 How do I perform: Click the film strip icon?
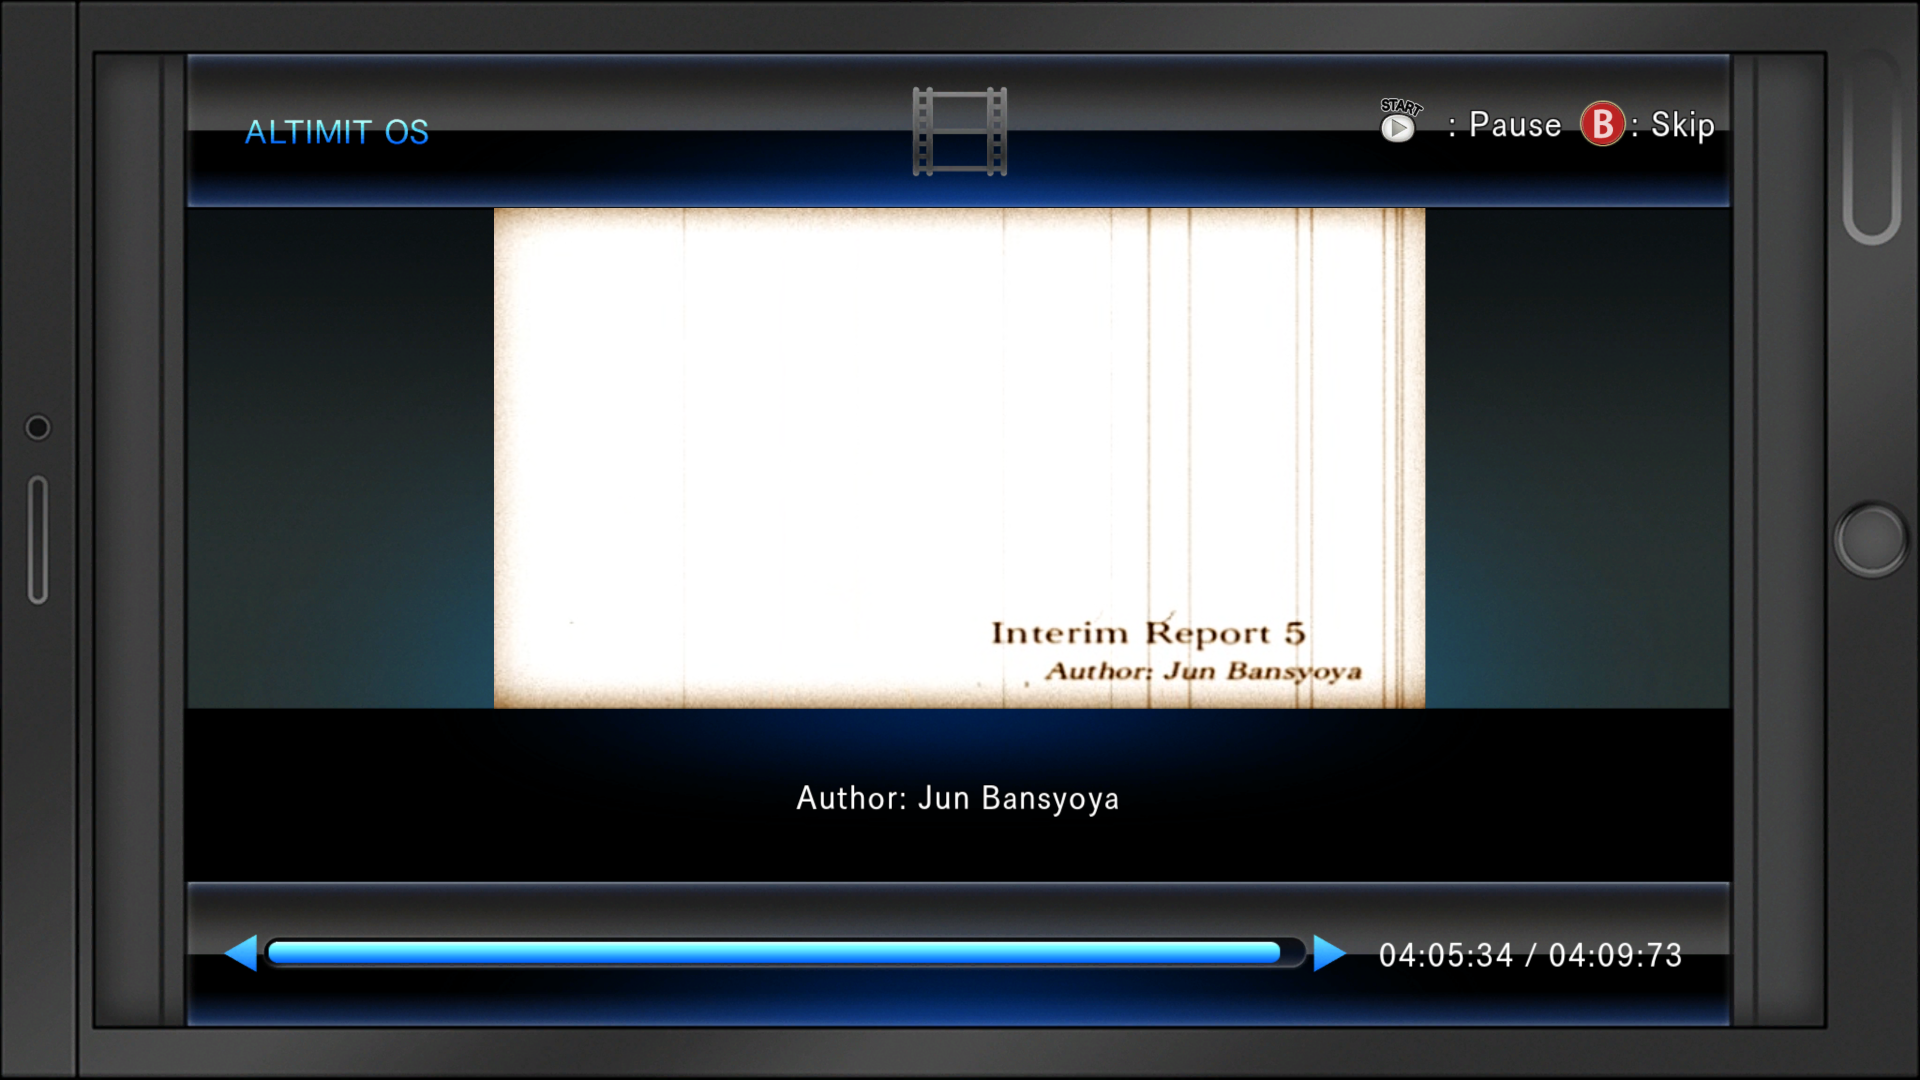point(959,132)
